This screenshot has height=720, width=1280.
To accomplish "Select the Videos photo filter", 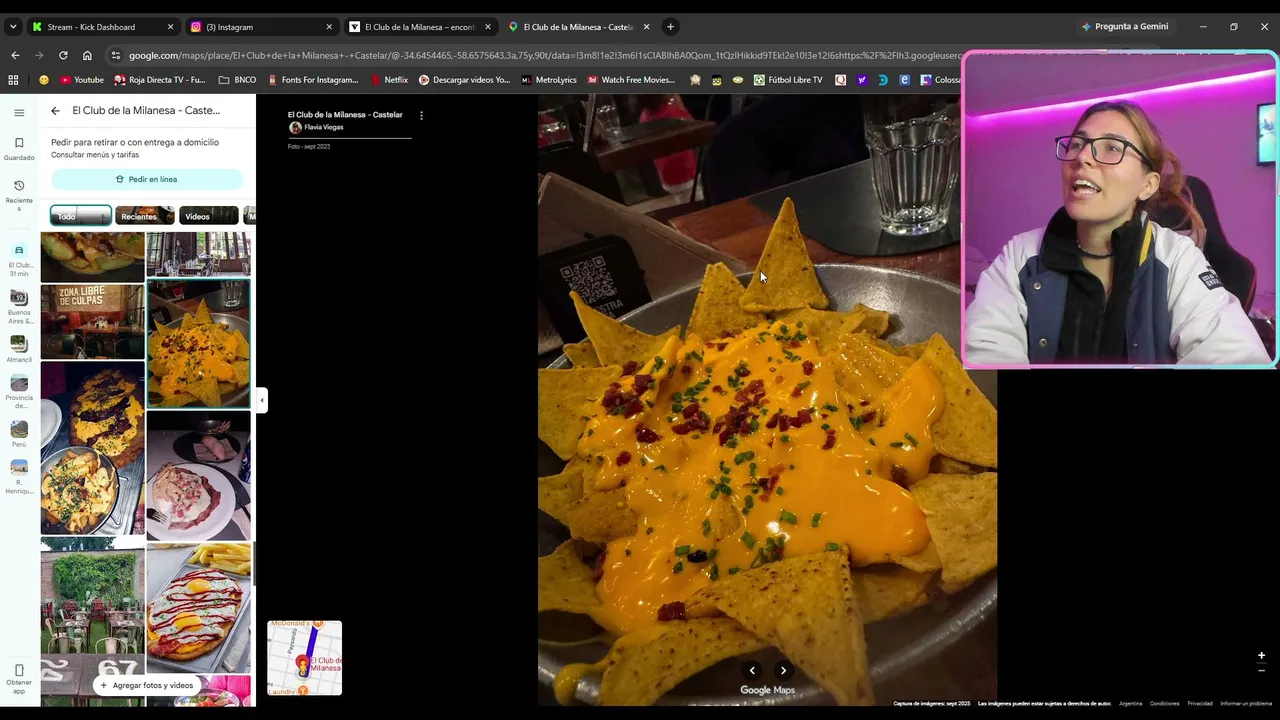I will click(209, 216).
